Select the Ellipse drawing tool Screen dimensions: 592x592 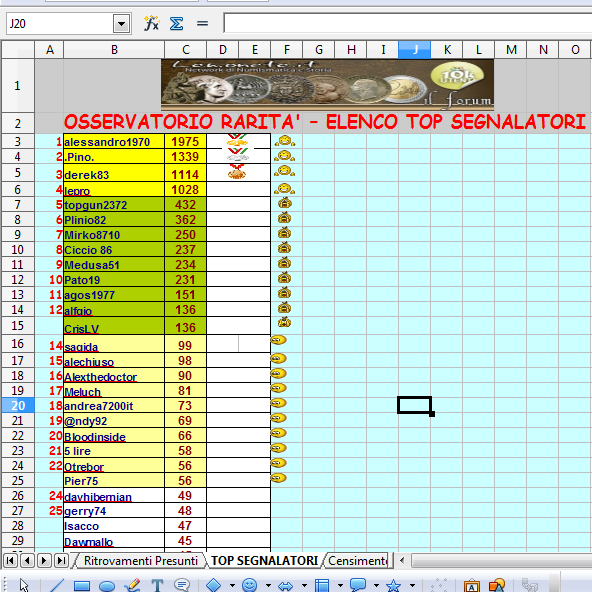(x=107, y=586)
